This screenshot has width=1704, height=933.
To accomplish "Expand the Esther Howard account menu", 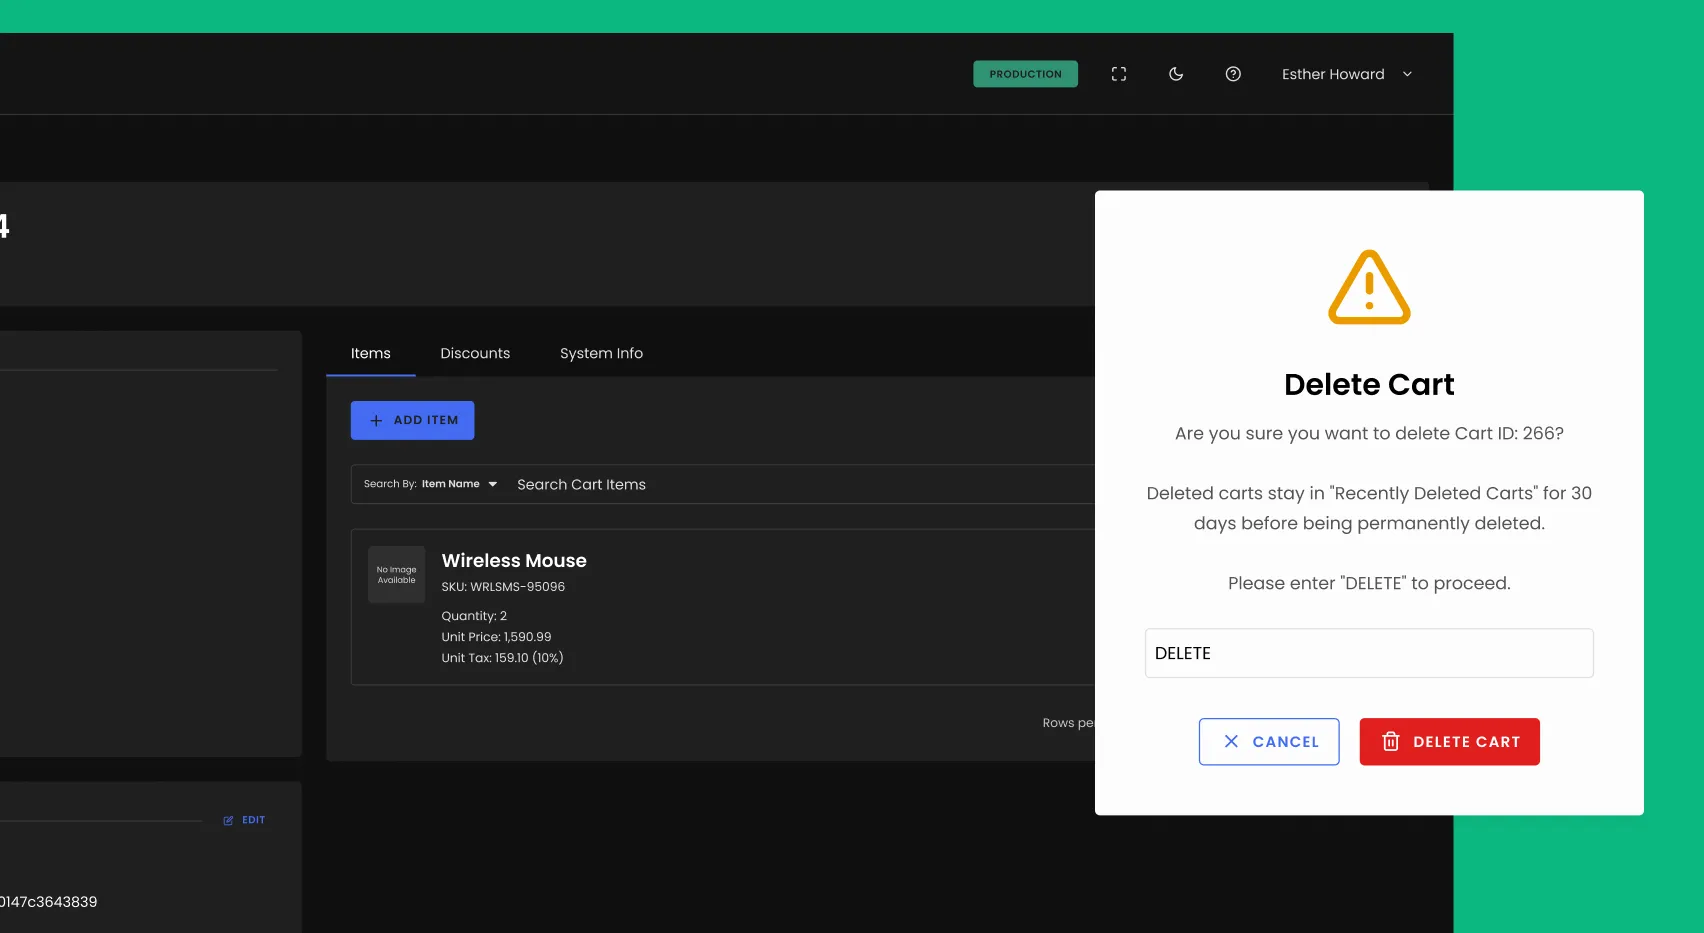I will (x=1346, y=73).
